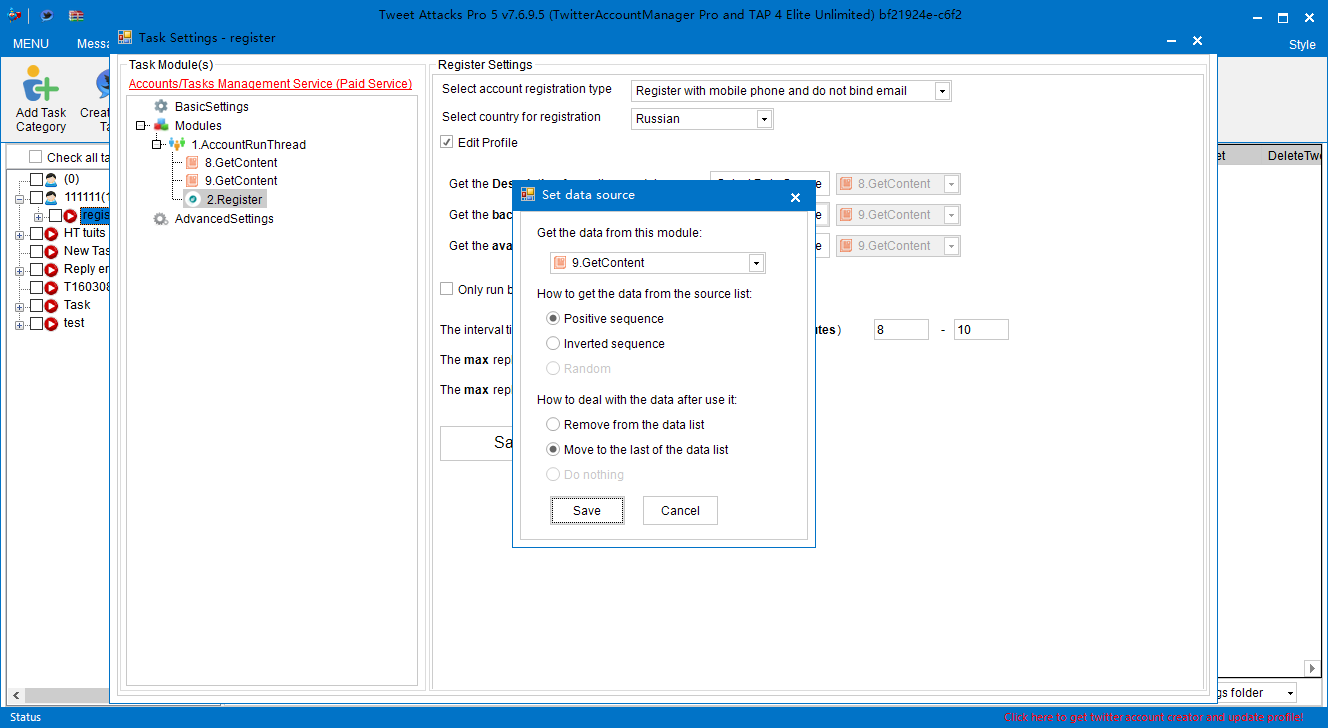Tick the checkbox for (0) account group
Screen dimensions: 1328x728
pos(36,179)
